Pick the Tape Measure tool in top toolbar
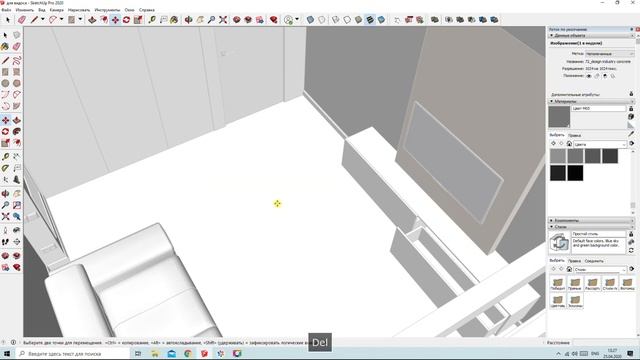This screenshot has width=640, height=360. click(x=152, y=20)
